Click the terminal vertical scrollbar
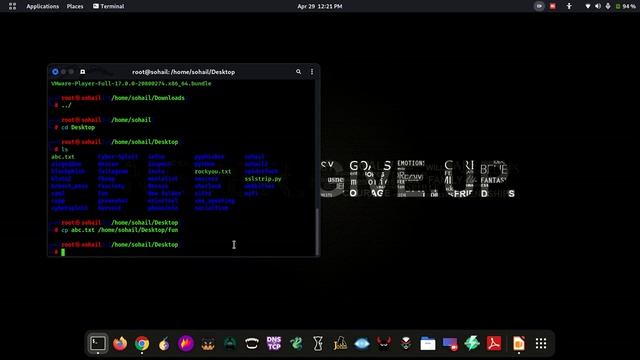 click(317, 231)
